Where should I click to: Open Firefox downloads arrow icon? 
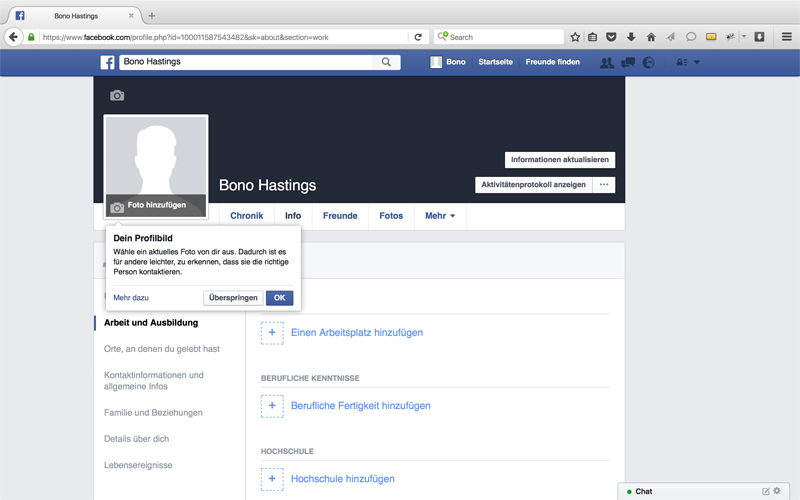click(x=631, y=37)
